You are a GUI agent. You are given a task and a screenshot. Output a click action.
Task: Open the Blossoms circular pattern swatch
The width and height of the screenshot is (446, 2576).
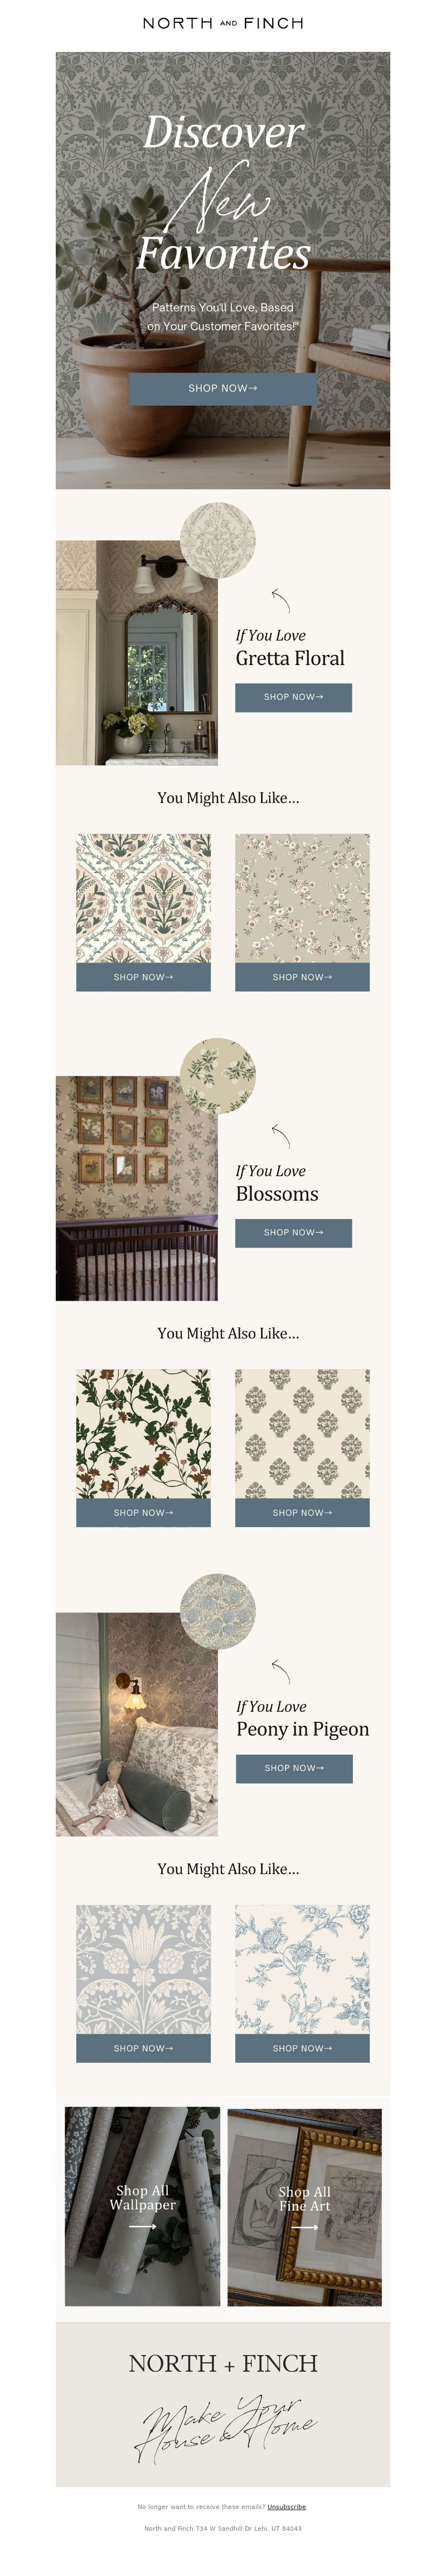click(218, 1077)
